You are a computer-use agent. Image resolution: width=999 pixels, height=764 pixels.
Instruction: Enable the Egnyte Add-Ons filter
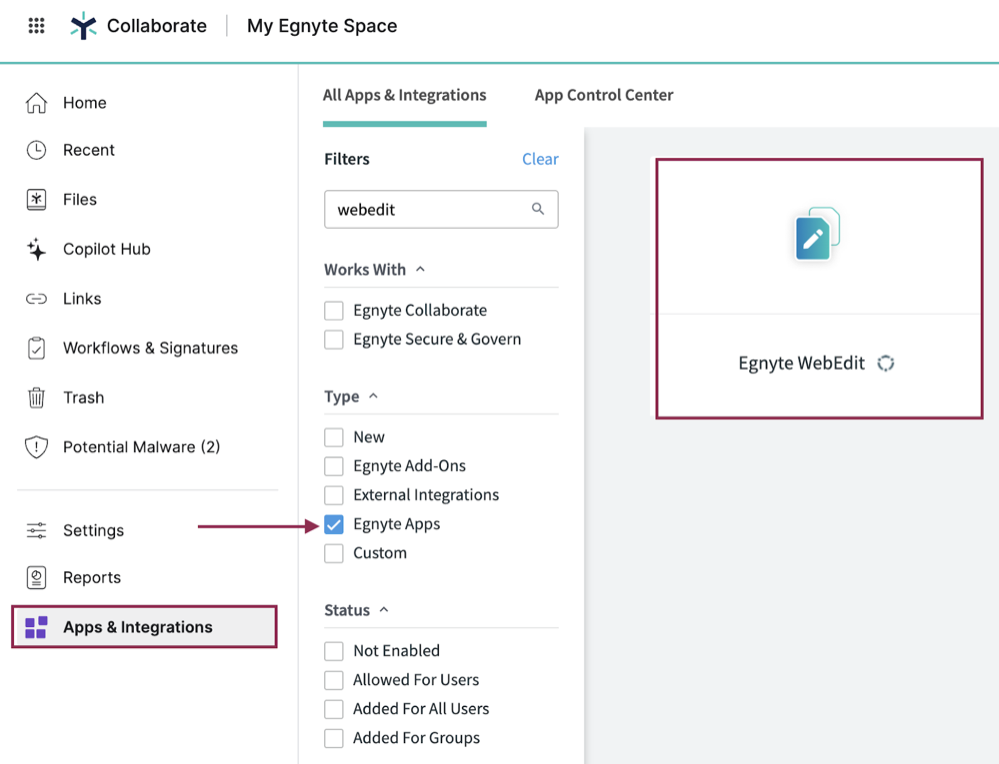pos(334,466)
